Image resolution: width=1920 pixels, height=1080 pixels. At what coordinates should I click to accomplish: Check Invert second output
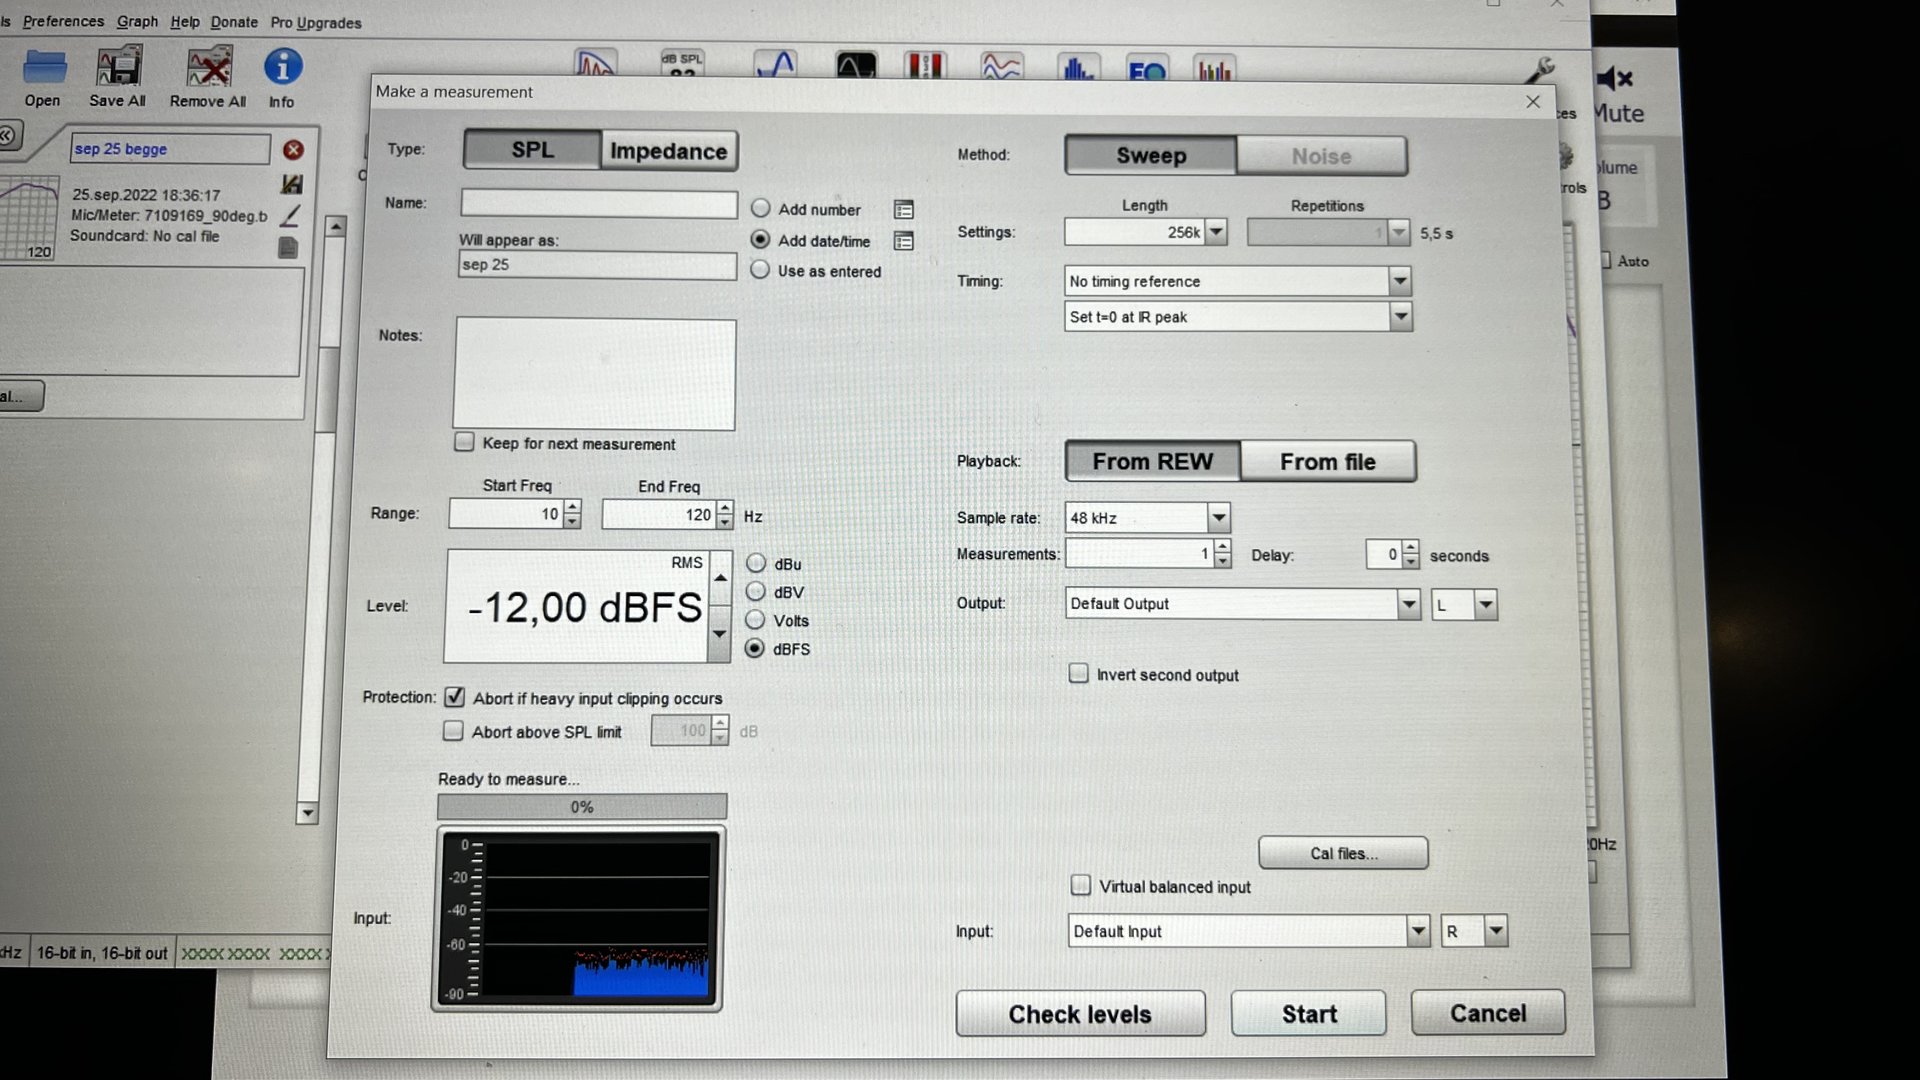1078,674
